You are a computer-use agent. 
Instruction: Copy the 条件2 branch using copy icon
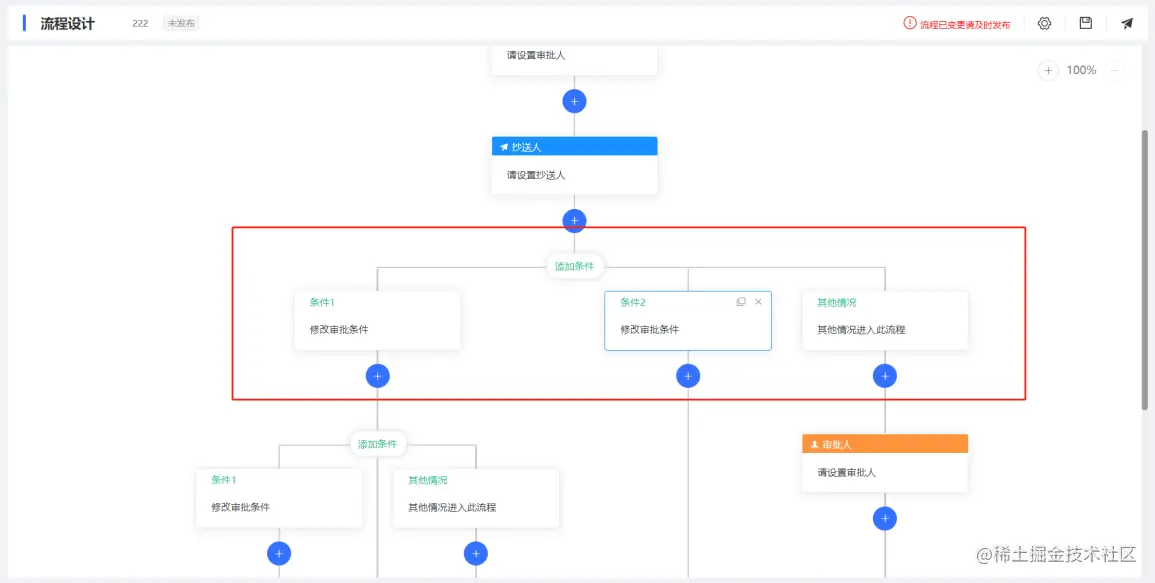click(741, 302)
